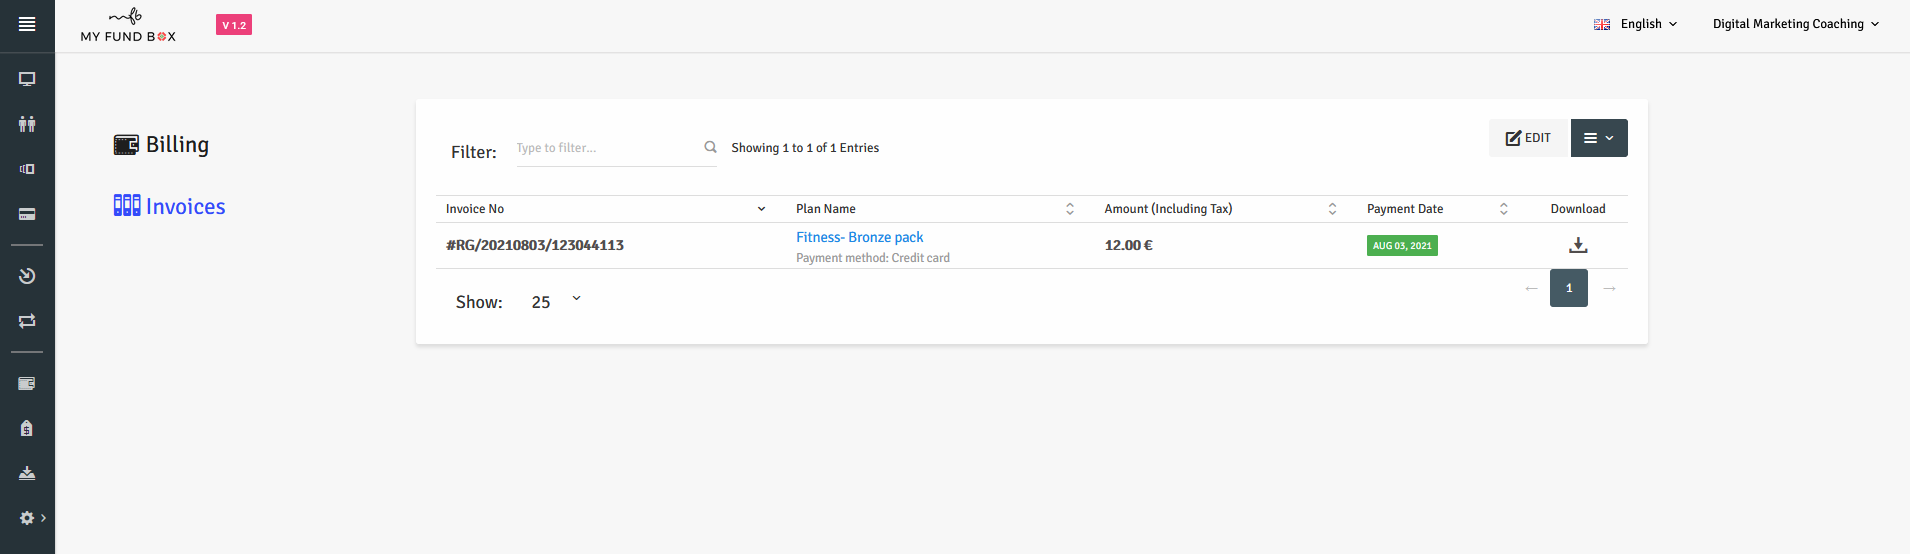The width and height of the screenshot is (1910, 554).
Task: Open the list options dropdown beside Edit
Action: coord(1598,138)
